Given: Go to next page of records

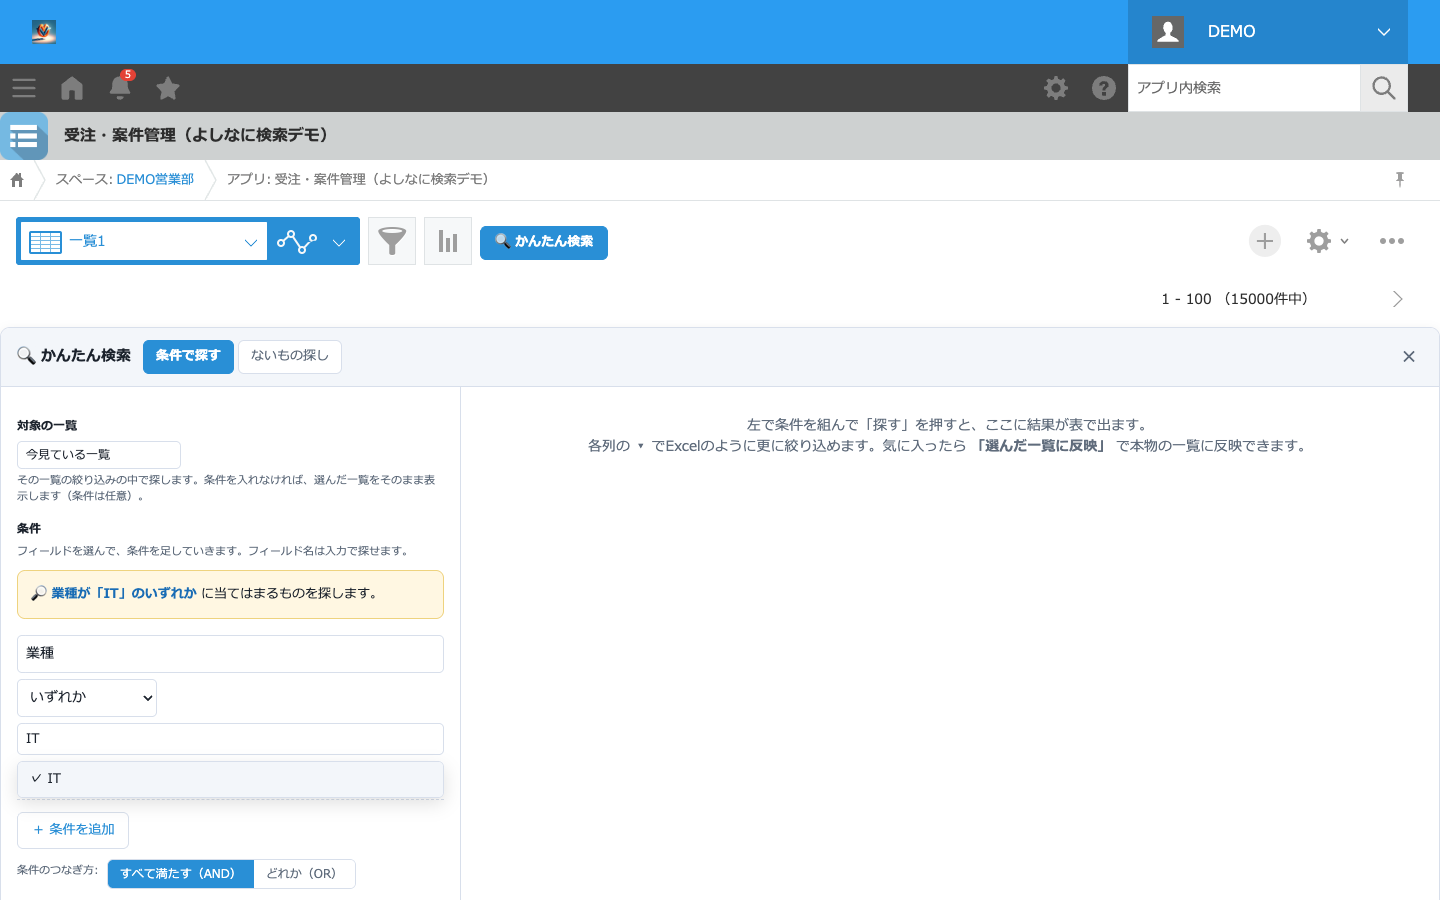Looking at the screenshot, I should coord(1398,299).
